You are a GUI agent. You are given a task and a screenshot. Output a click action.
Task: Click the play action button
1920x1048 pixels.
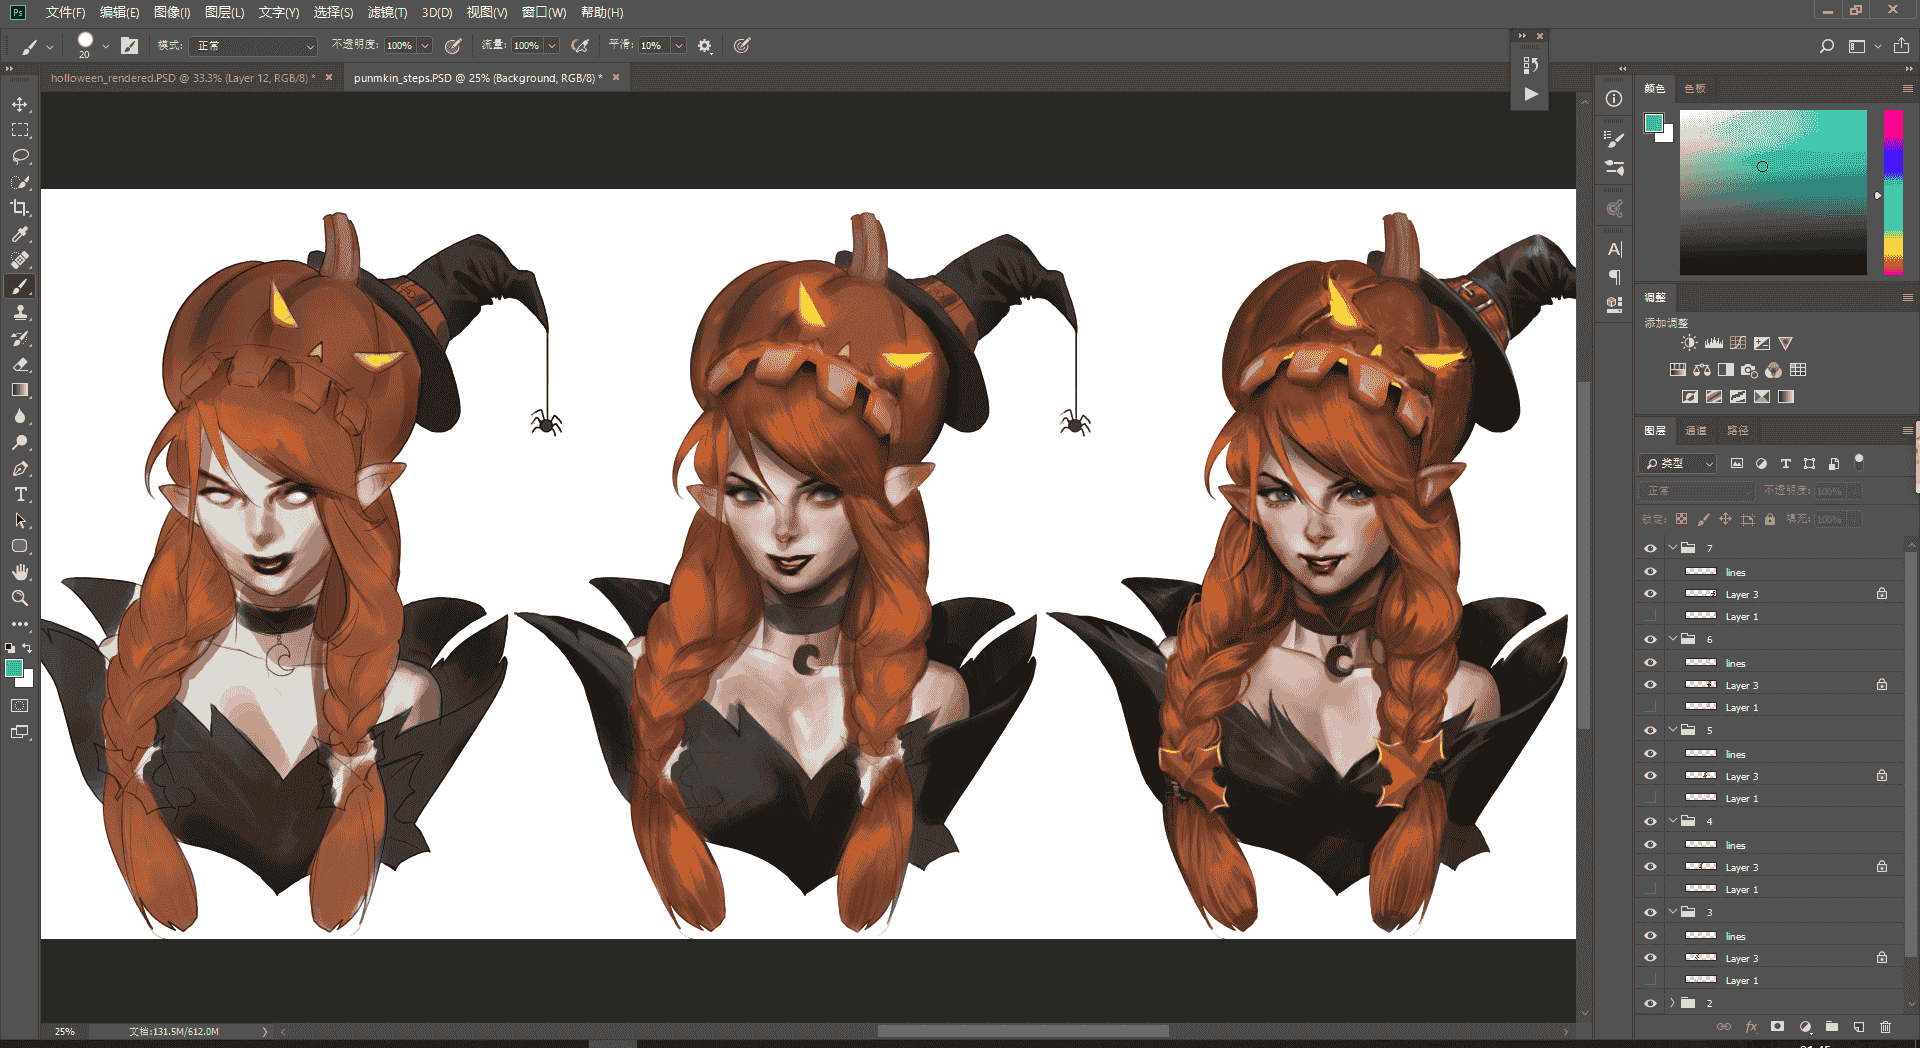[1530, 94]
